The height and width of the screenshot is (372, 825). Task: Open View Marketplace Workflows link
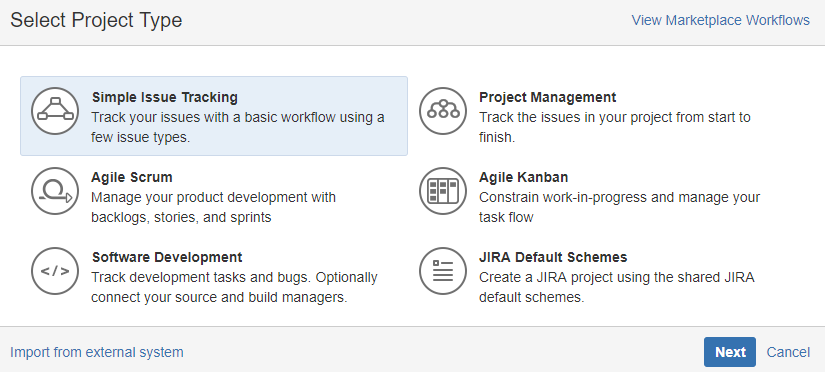click(720, 21)
